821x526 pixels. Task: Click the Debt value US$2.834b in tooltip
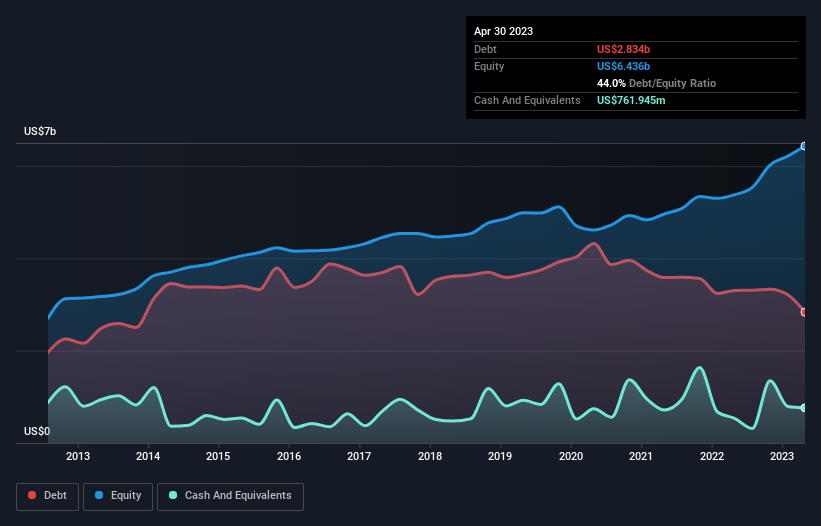click(x=623, y=49)
